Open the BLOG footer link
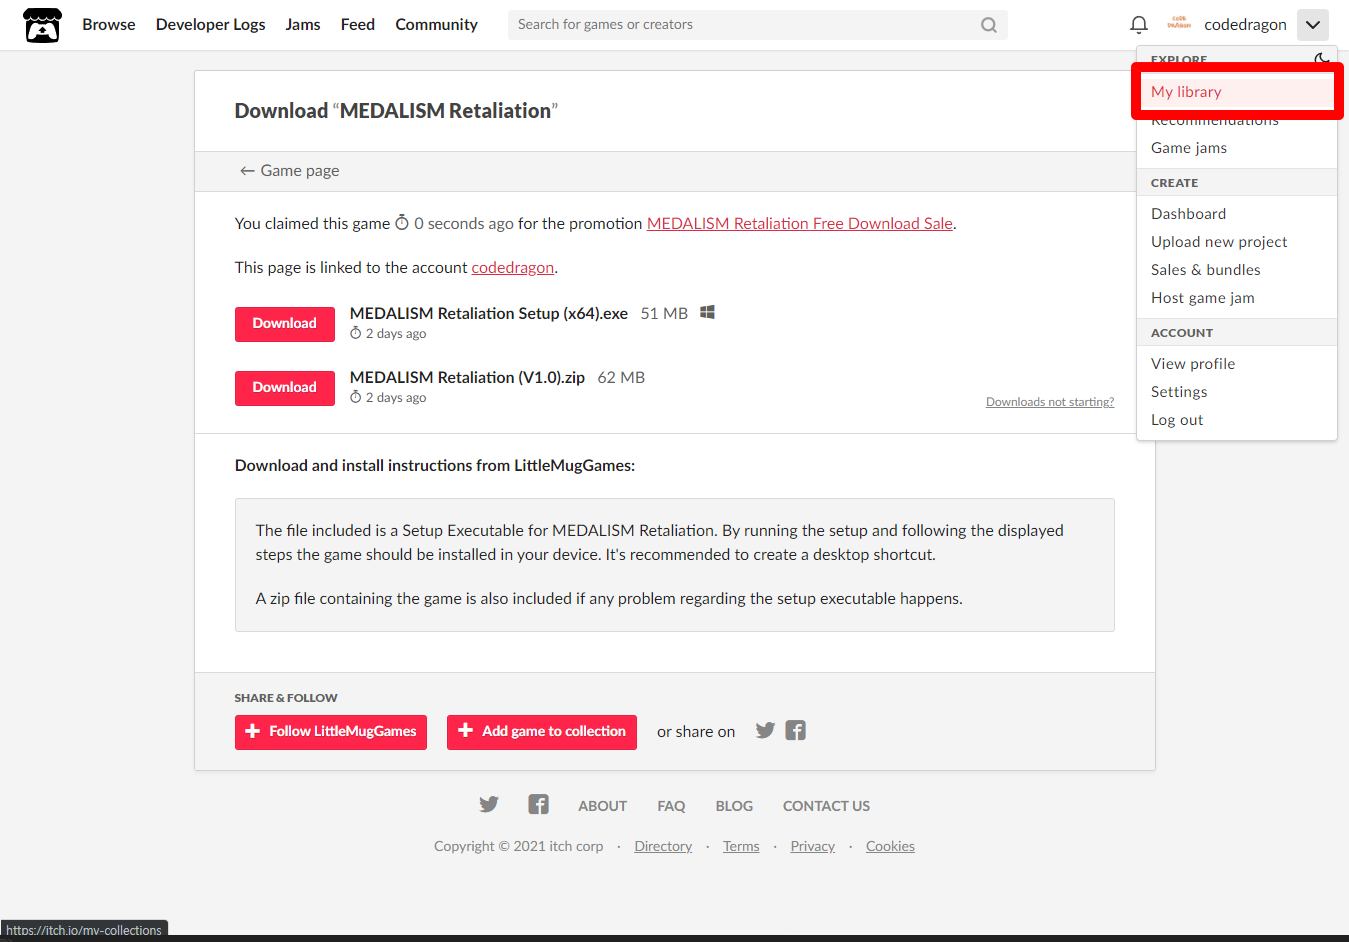This screenshot has height=942, width=1349. click(734, 806)
